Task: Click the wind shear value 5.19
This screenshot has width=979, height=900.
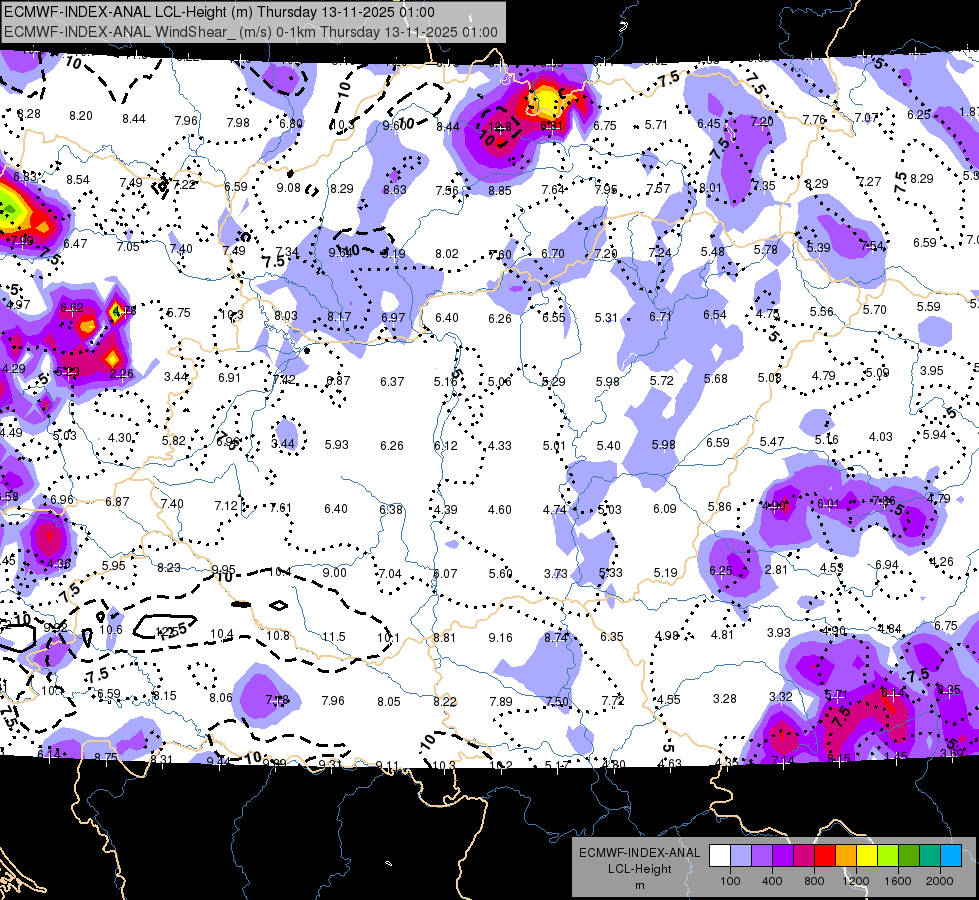Action: pyautogui.click(x=666, y=573)
